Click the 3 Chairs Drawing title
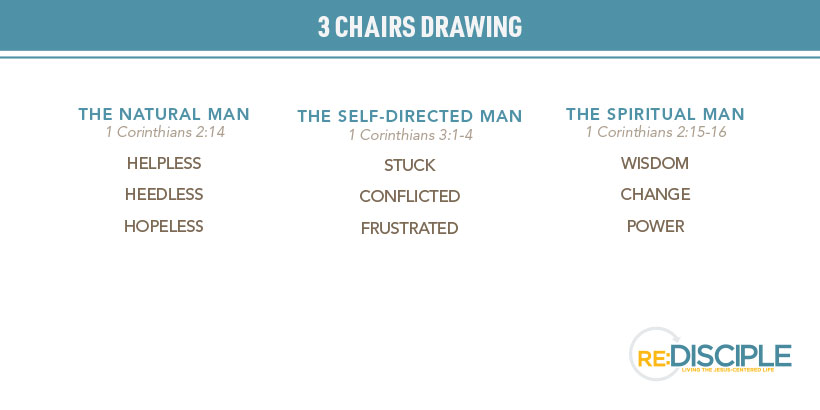This screenshot has width=820, height=410. pyautogui.click(x=420, y=27)
